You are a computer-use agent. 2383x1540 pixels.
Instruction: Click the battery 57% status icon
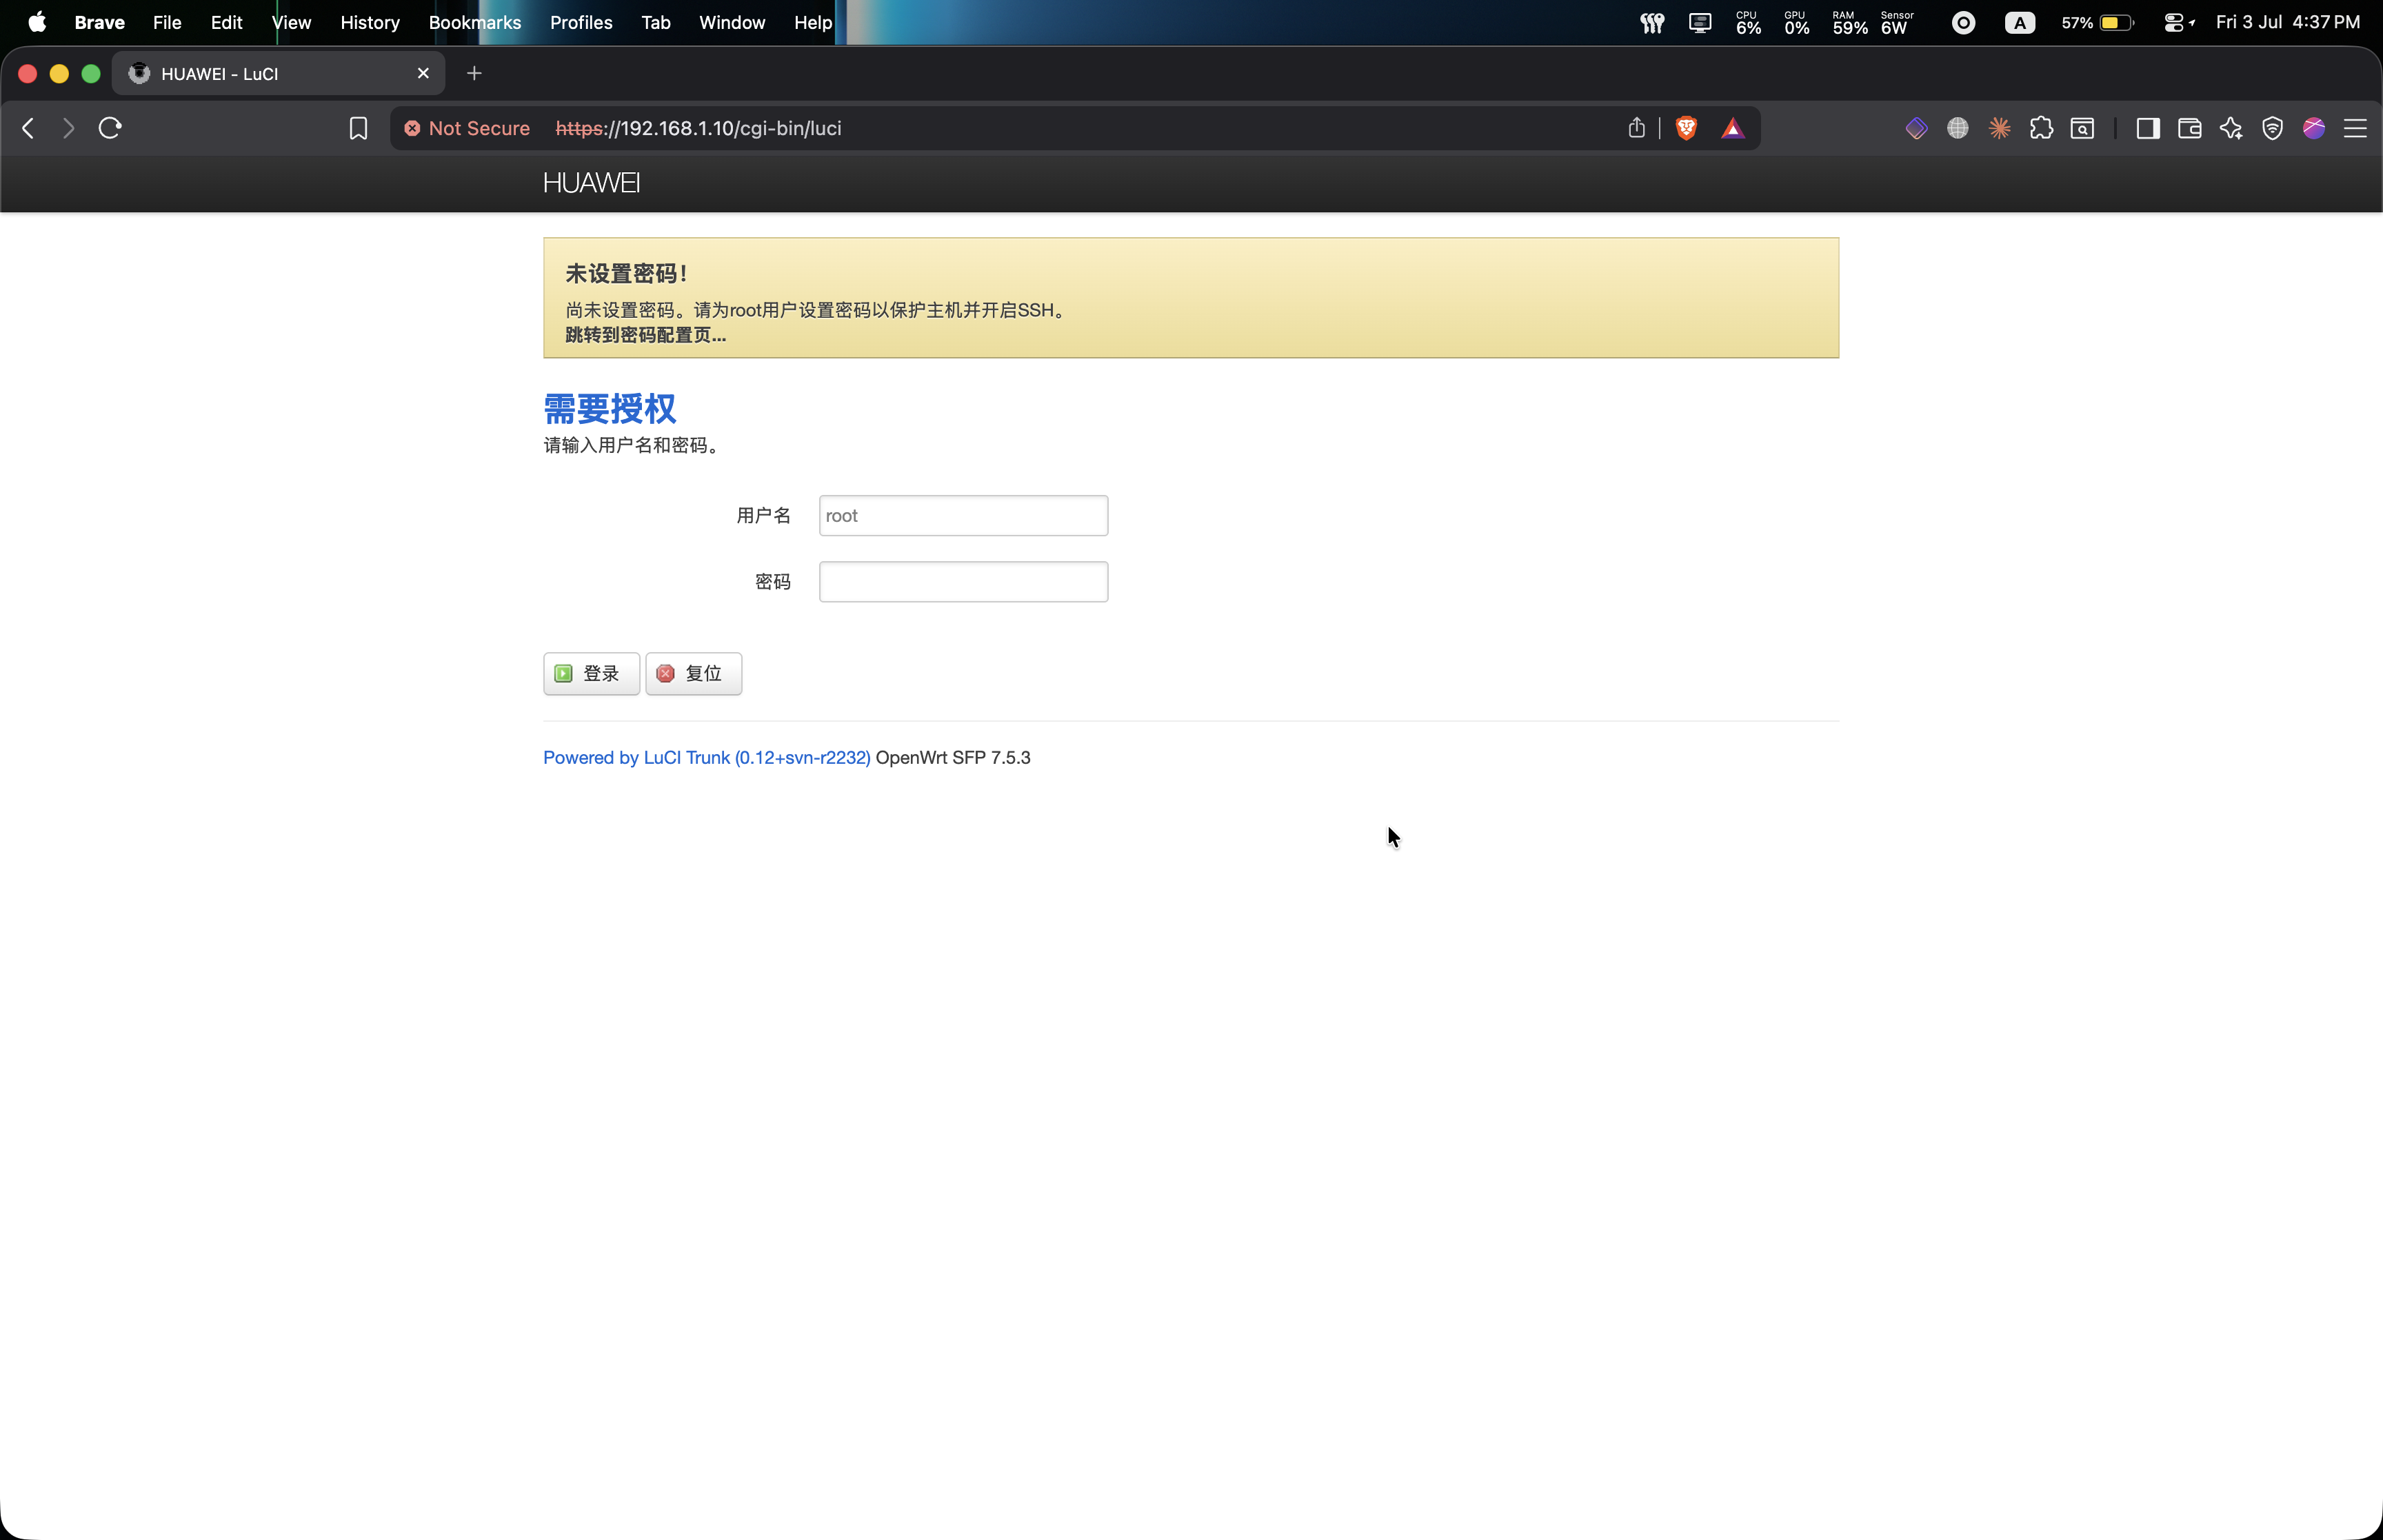(x=2097, y=22)
